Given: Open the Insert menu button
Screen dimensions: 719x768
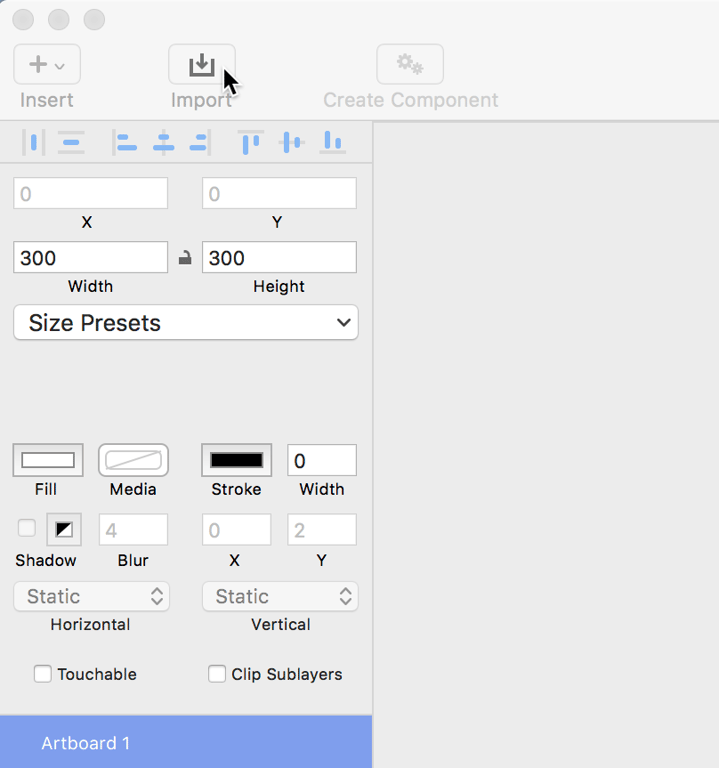Looking at the screenshot, I should tap(47, 65).
